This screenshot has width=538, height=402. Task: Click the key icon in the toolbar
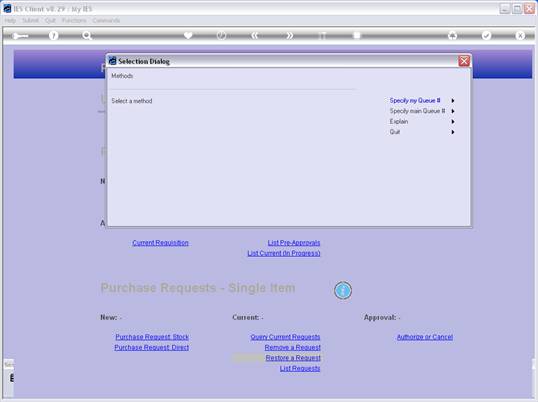coord(20,36)
